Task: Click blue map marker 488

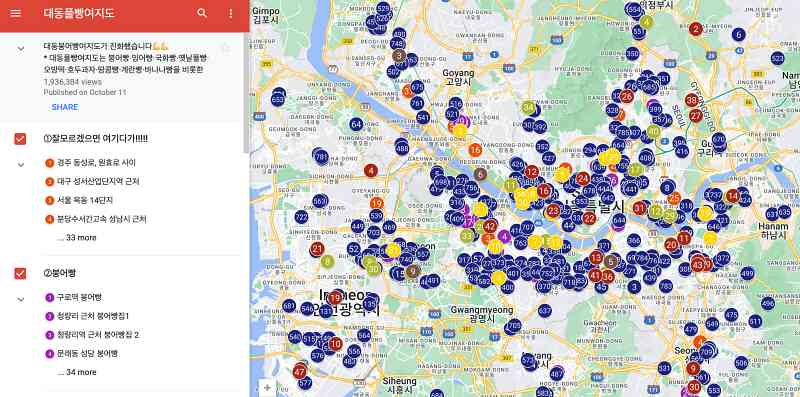Action: pos(402,149)
